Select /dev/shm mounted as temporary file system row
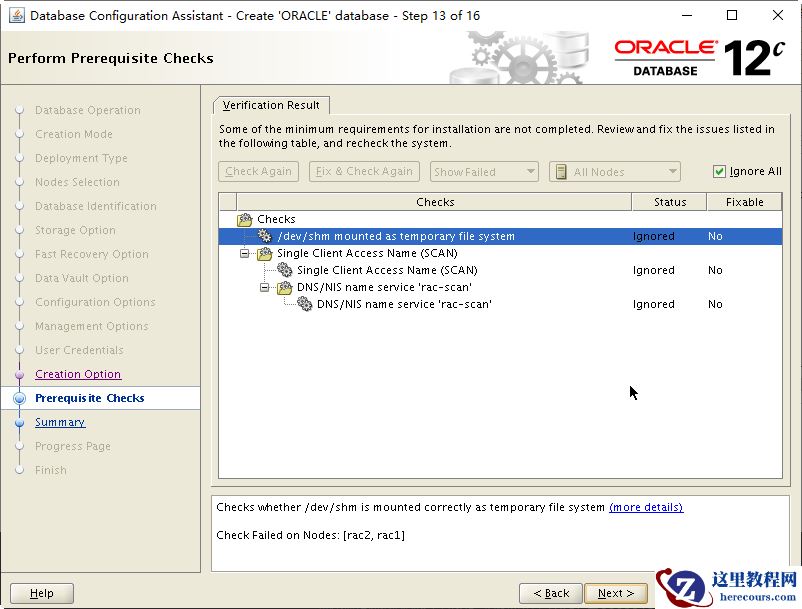This screenshot has height=609, width=802. click(500, 236)
